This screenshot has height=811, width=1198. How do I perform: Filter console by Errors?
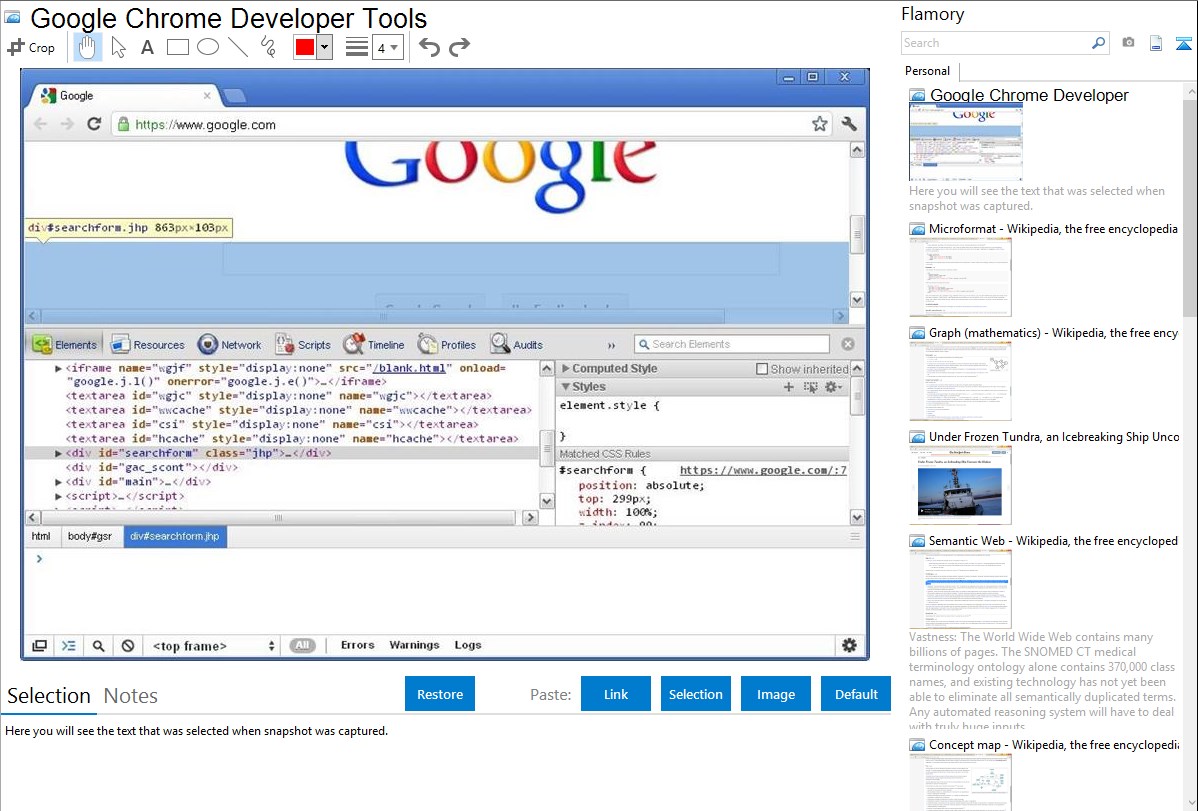pyautogui.click(x=358, y=645)
